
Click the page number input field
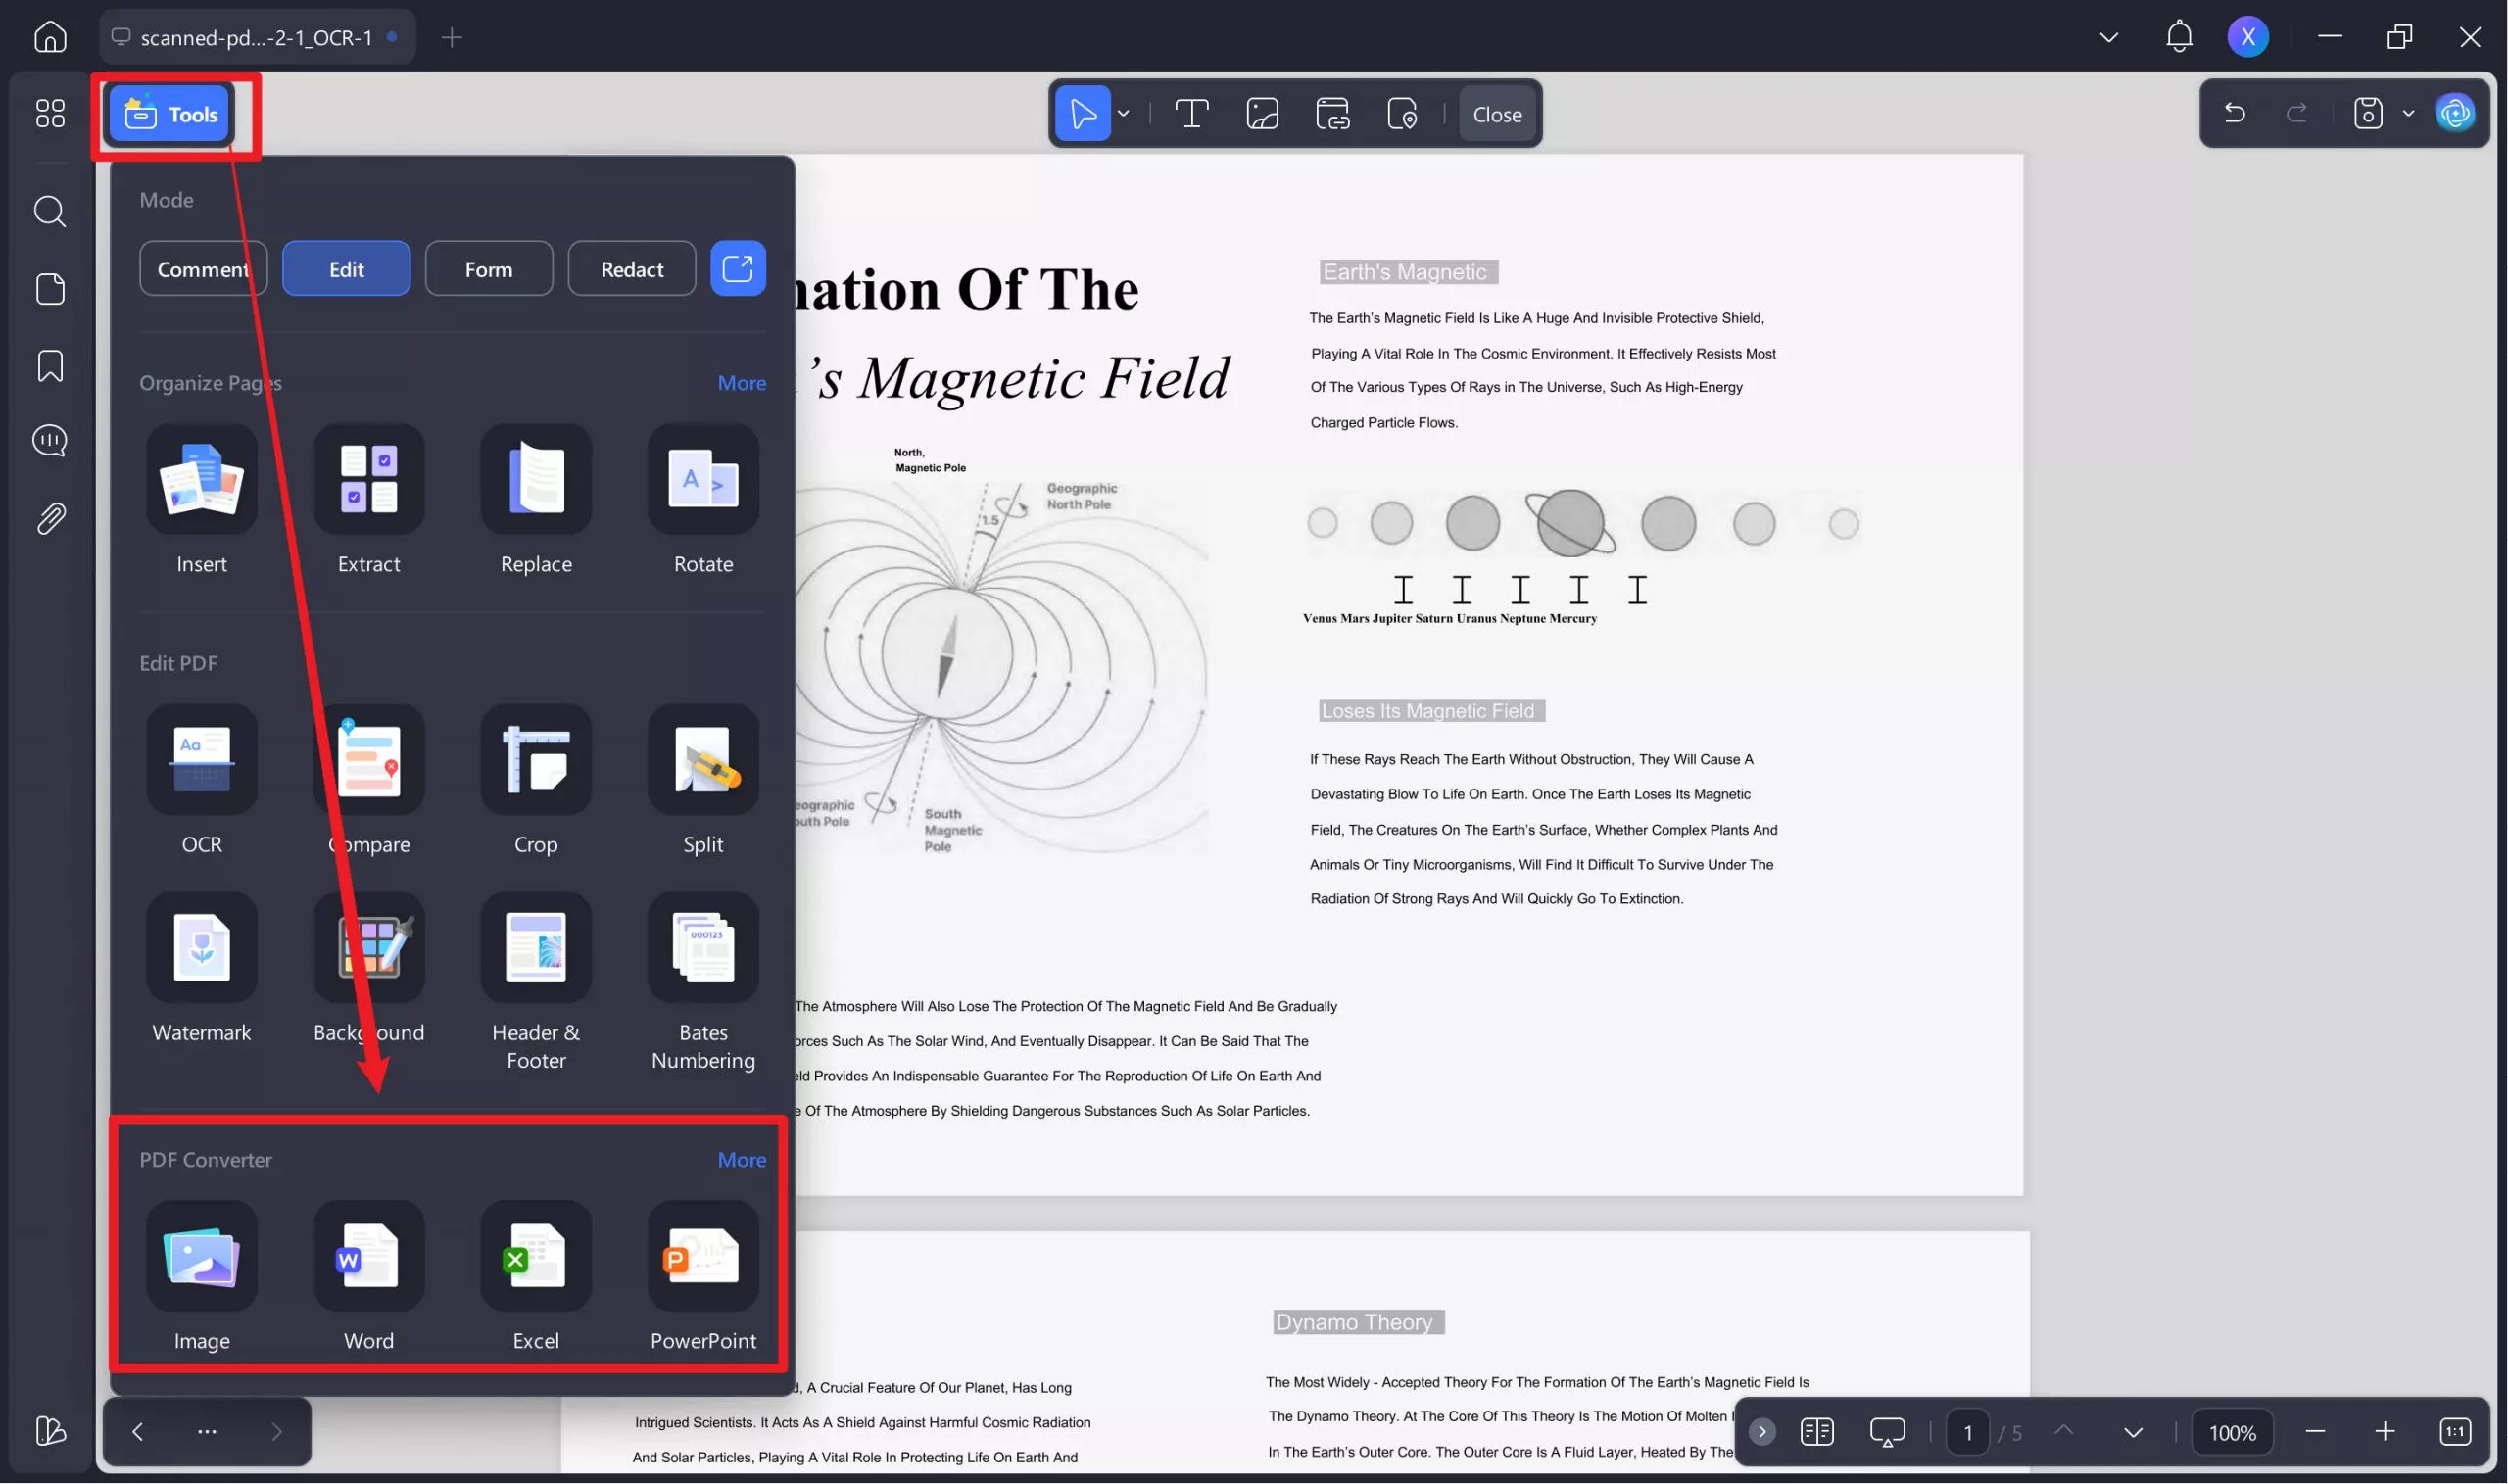point(1967,1431)
